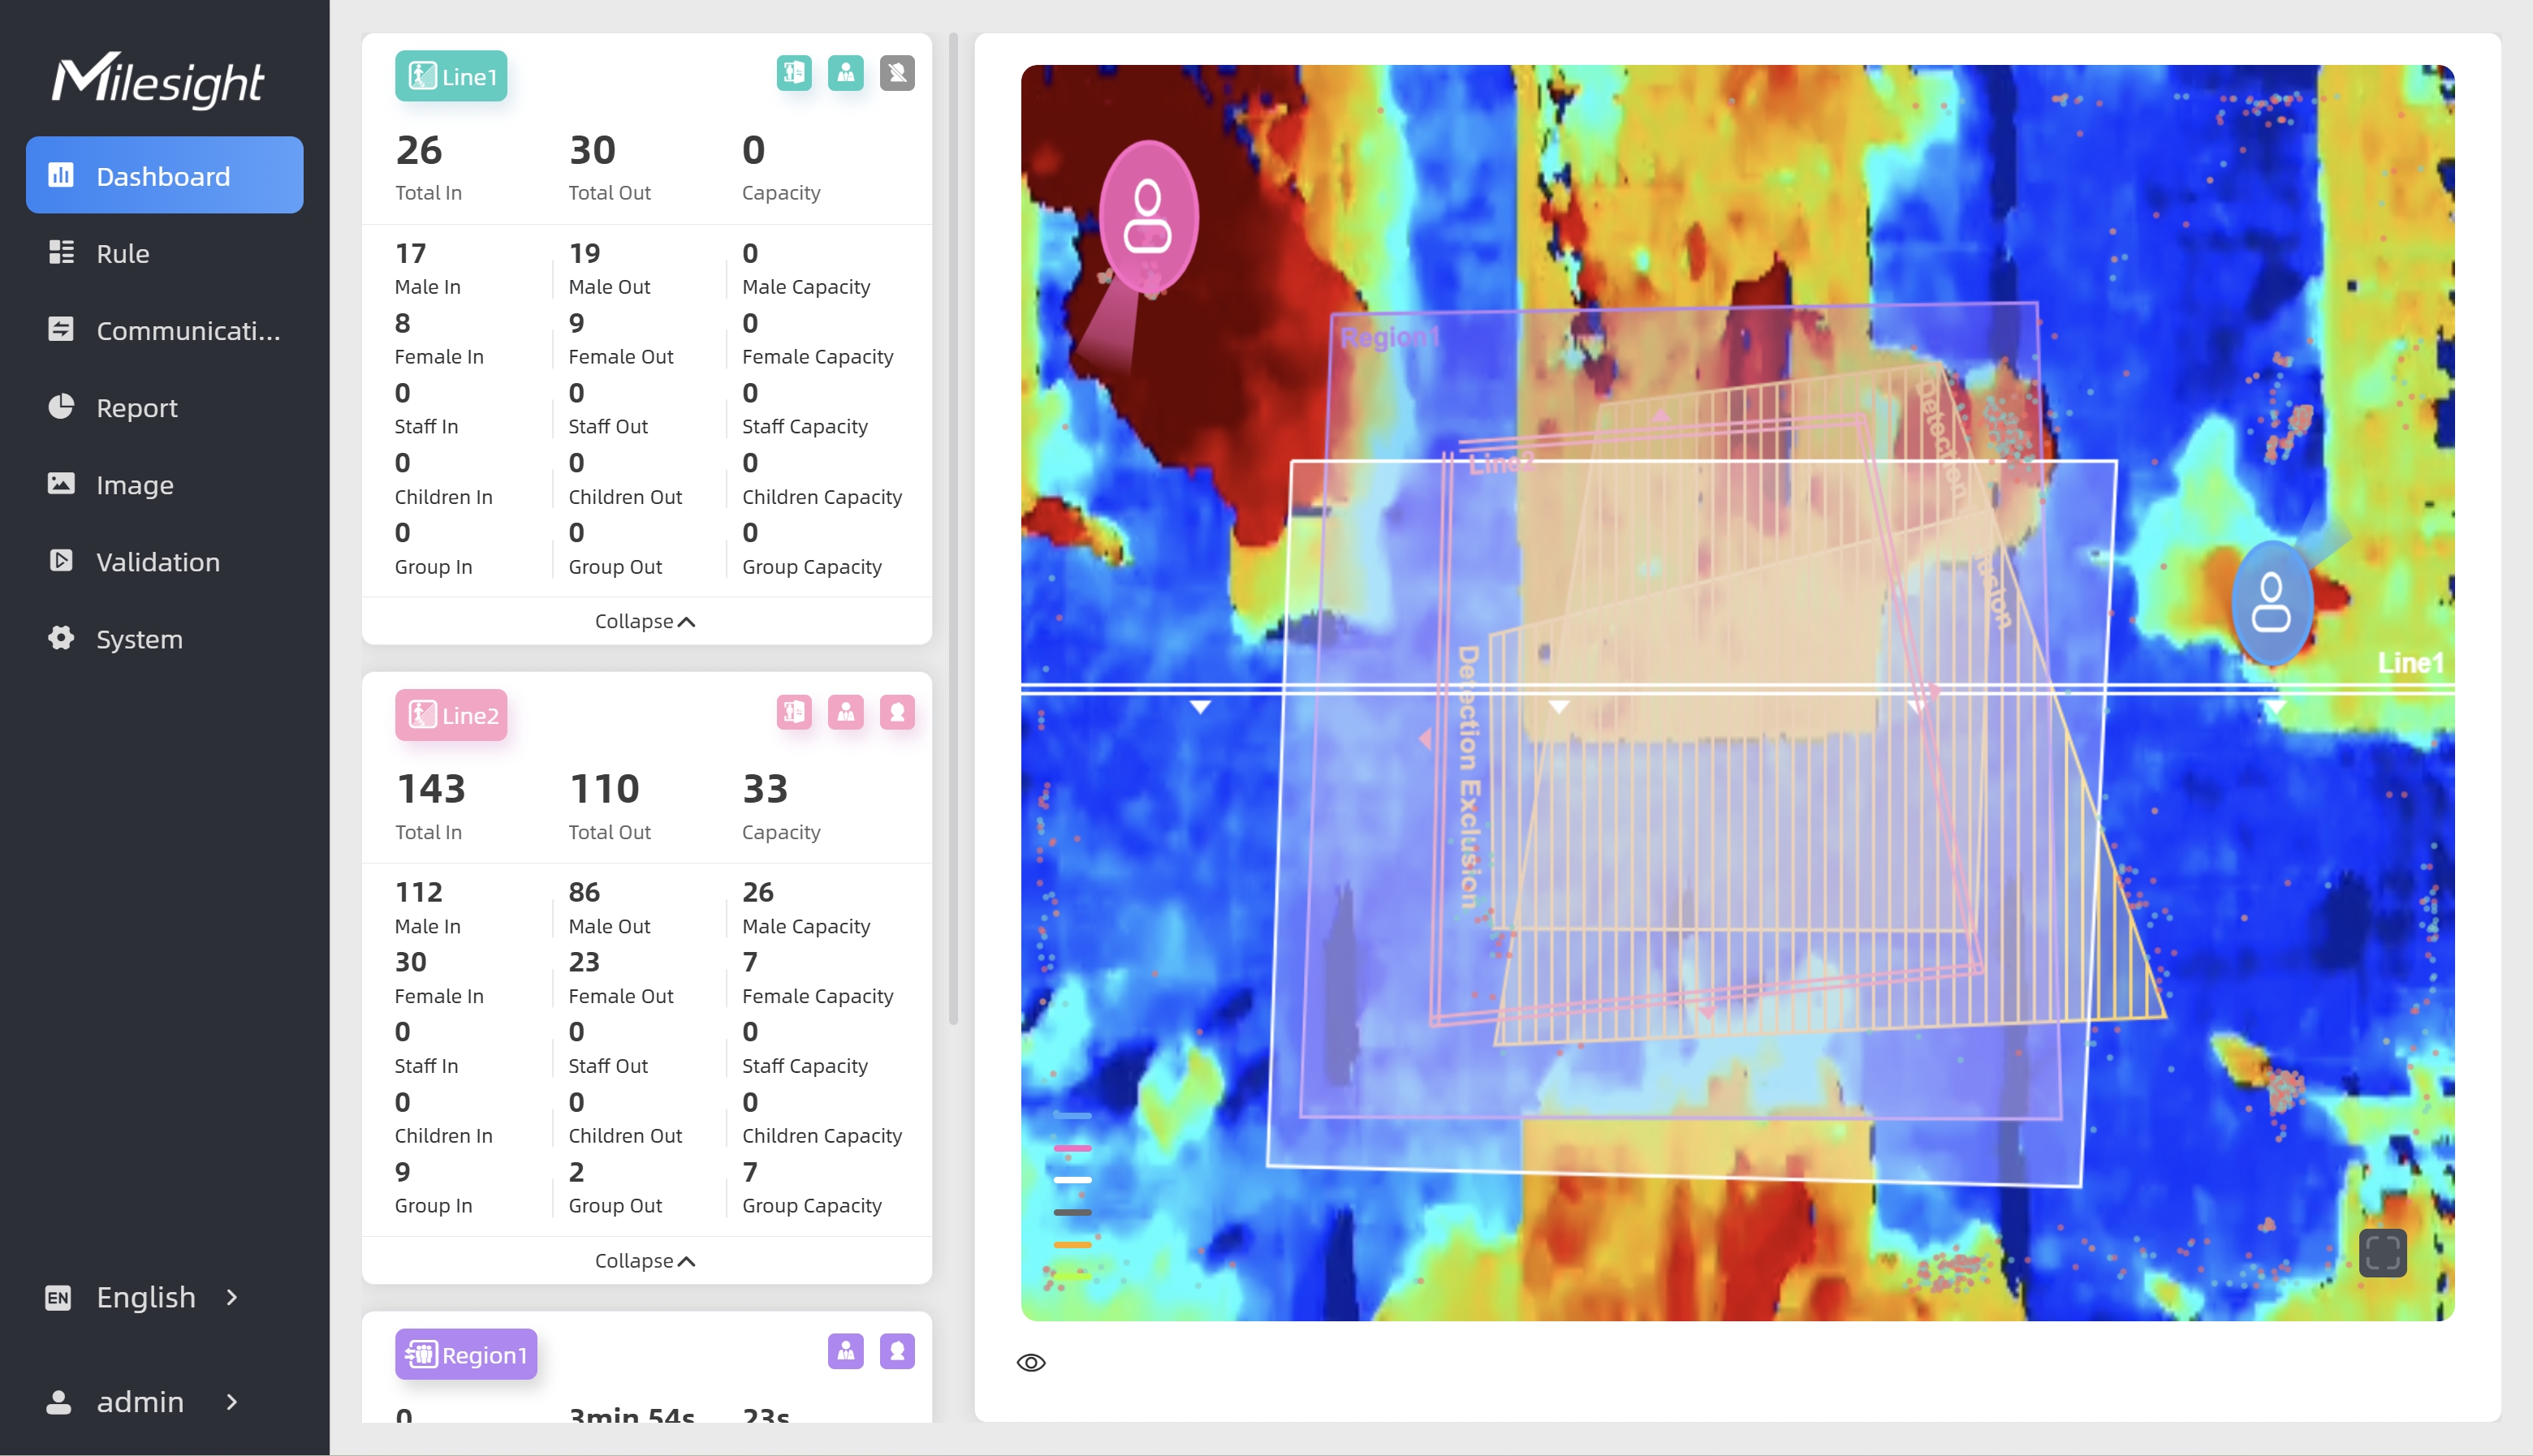Go to the Report page
Viewport: 2533px width, 1456px height.
coord(137,408)
